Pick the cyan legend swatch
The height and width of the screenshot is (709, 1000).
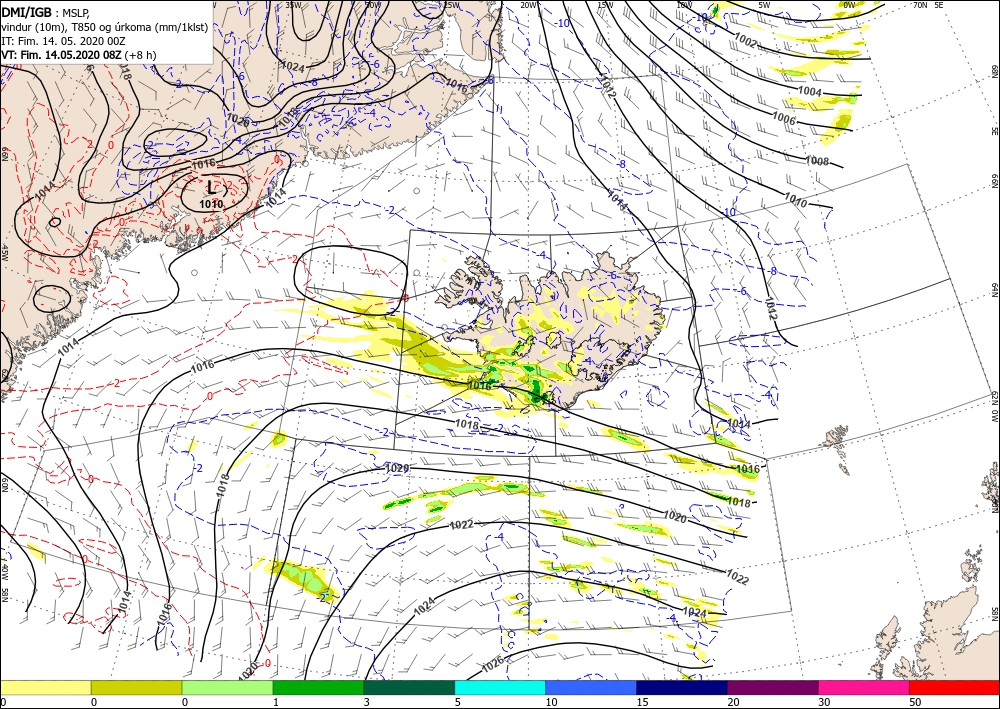click(500, 687)
